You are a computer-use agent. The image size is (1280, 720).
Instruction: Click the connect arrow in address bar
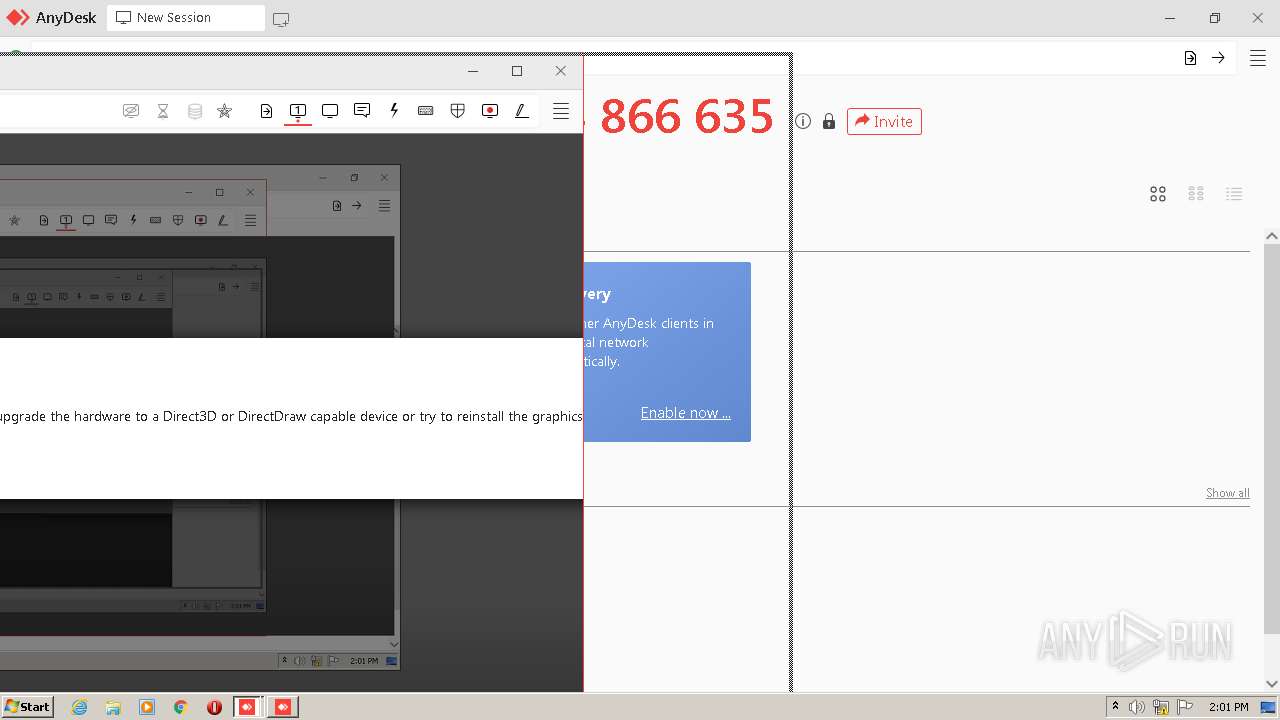click(1218, 58)
